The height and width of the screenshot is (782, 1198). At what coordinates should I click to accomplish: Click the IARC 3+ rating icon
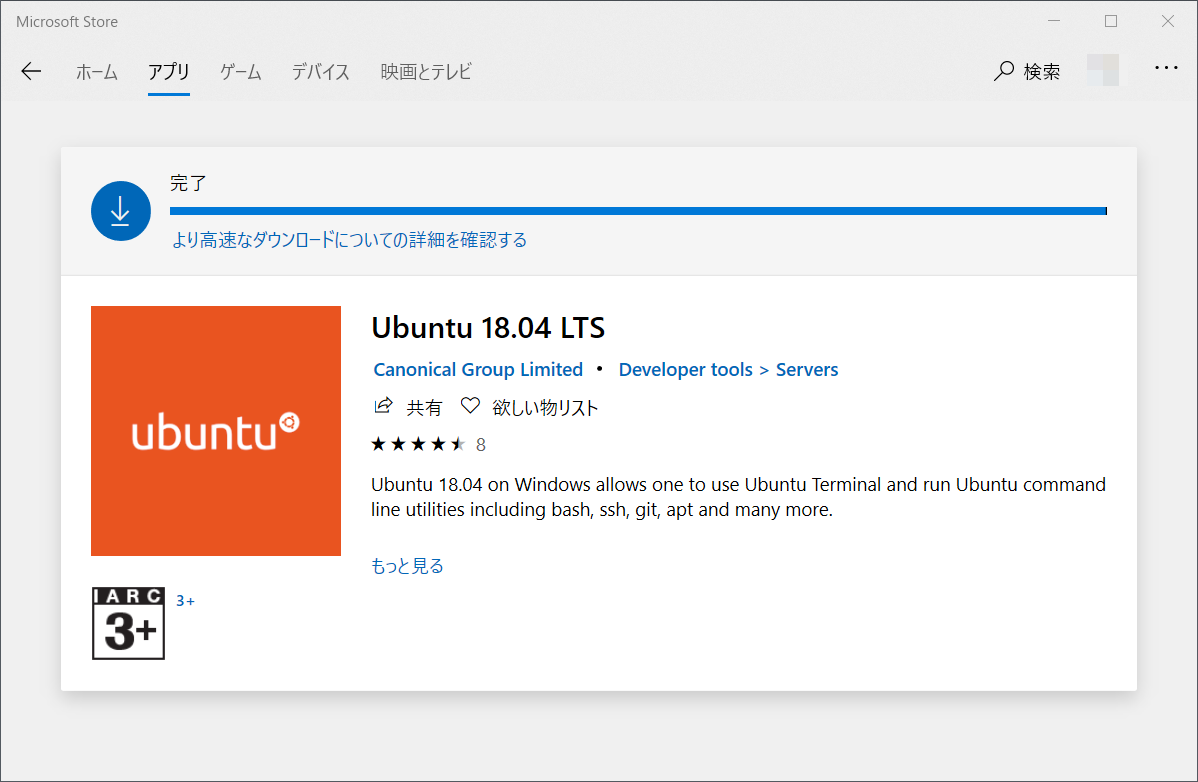128,622
